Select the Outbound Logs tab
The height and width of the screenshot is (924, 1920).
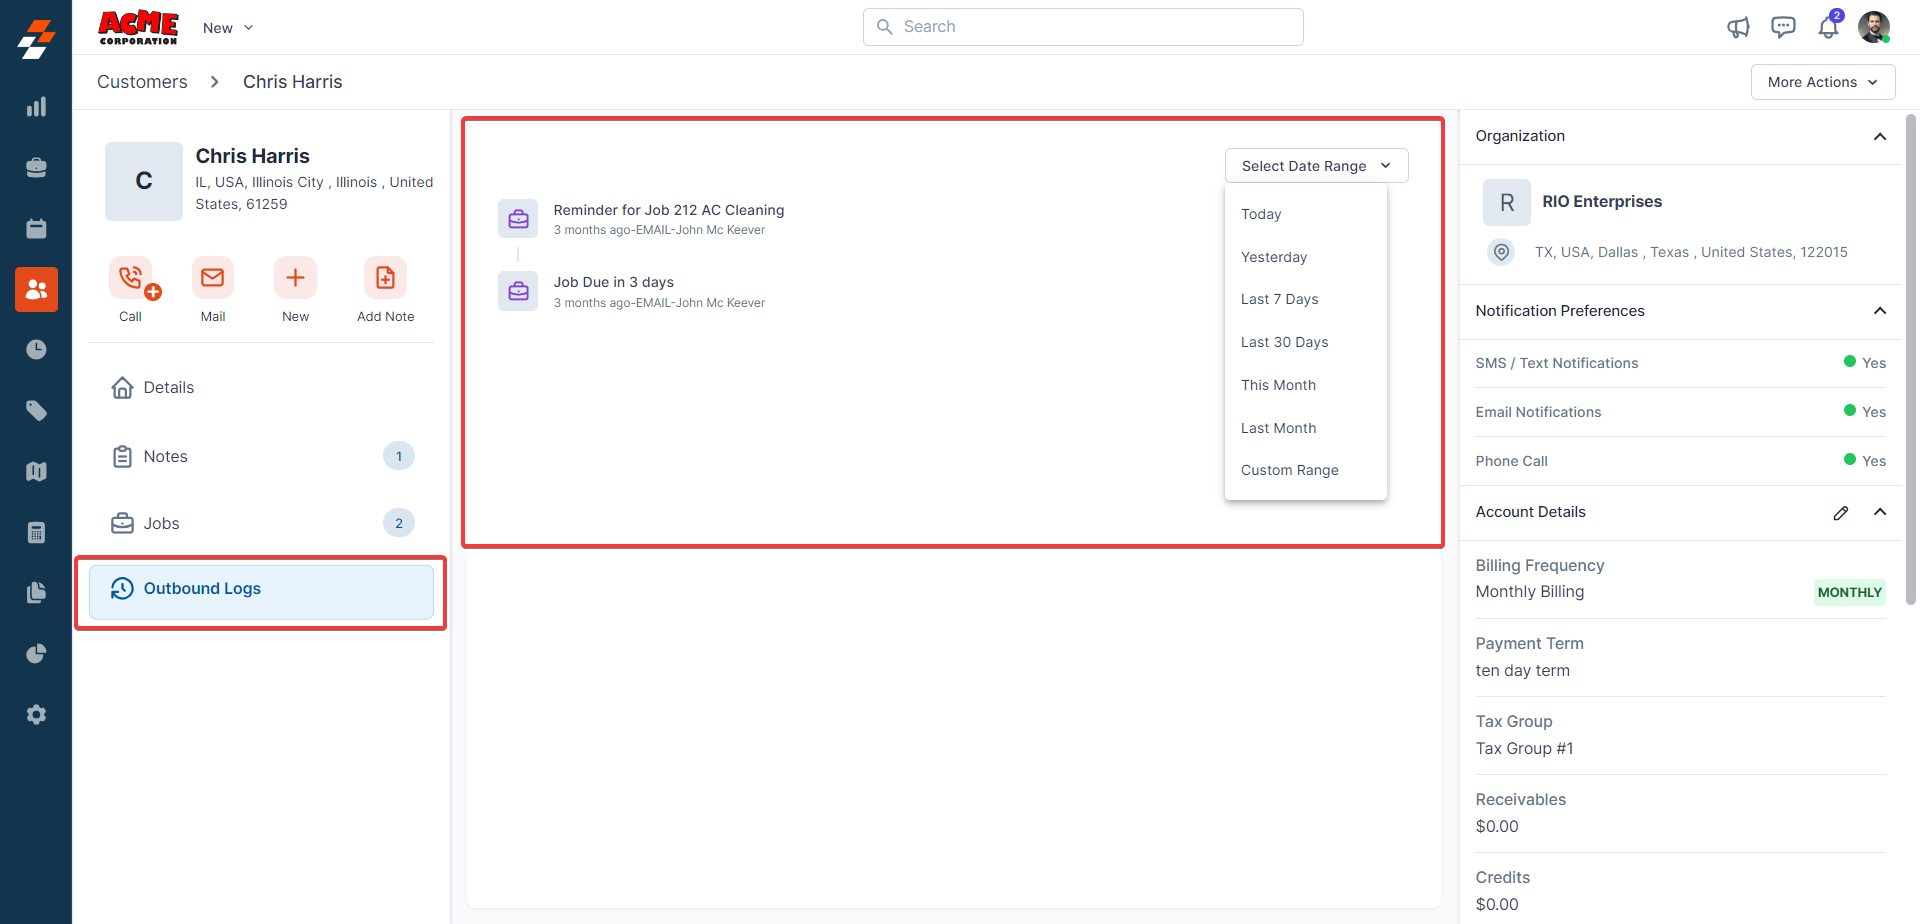[261, 591]
